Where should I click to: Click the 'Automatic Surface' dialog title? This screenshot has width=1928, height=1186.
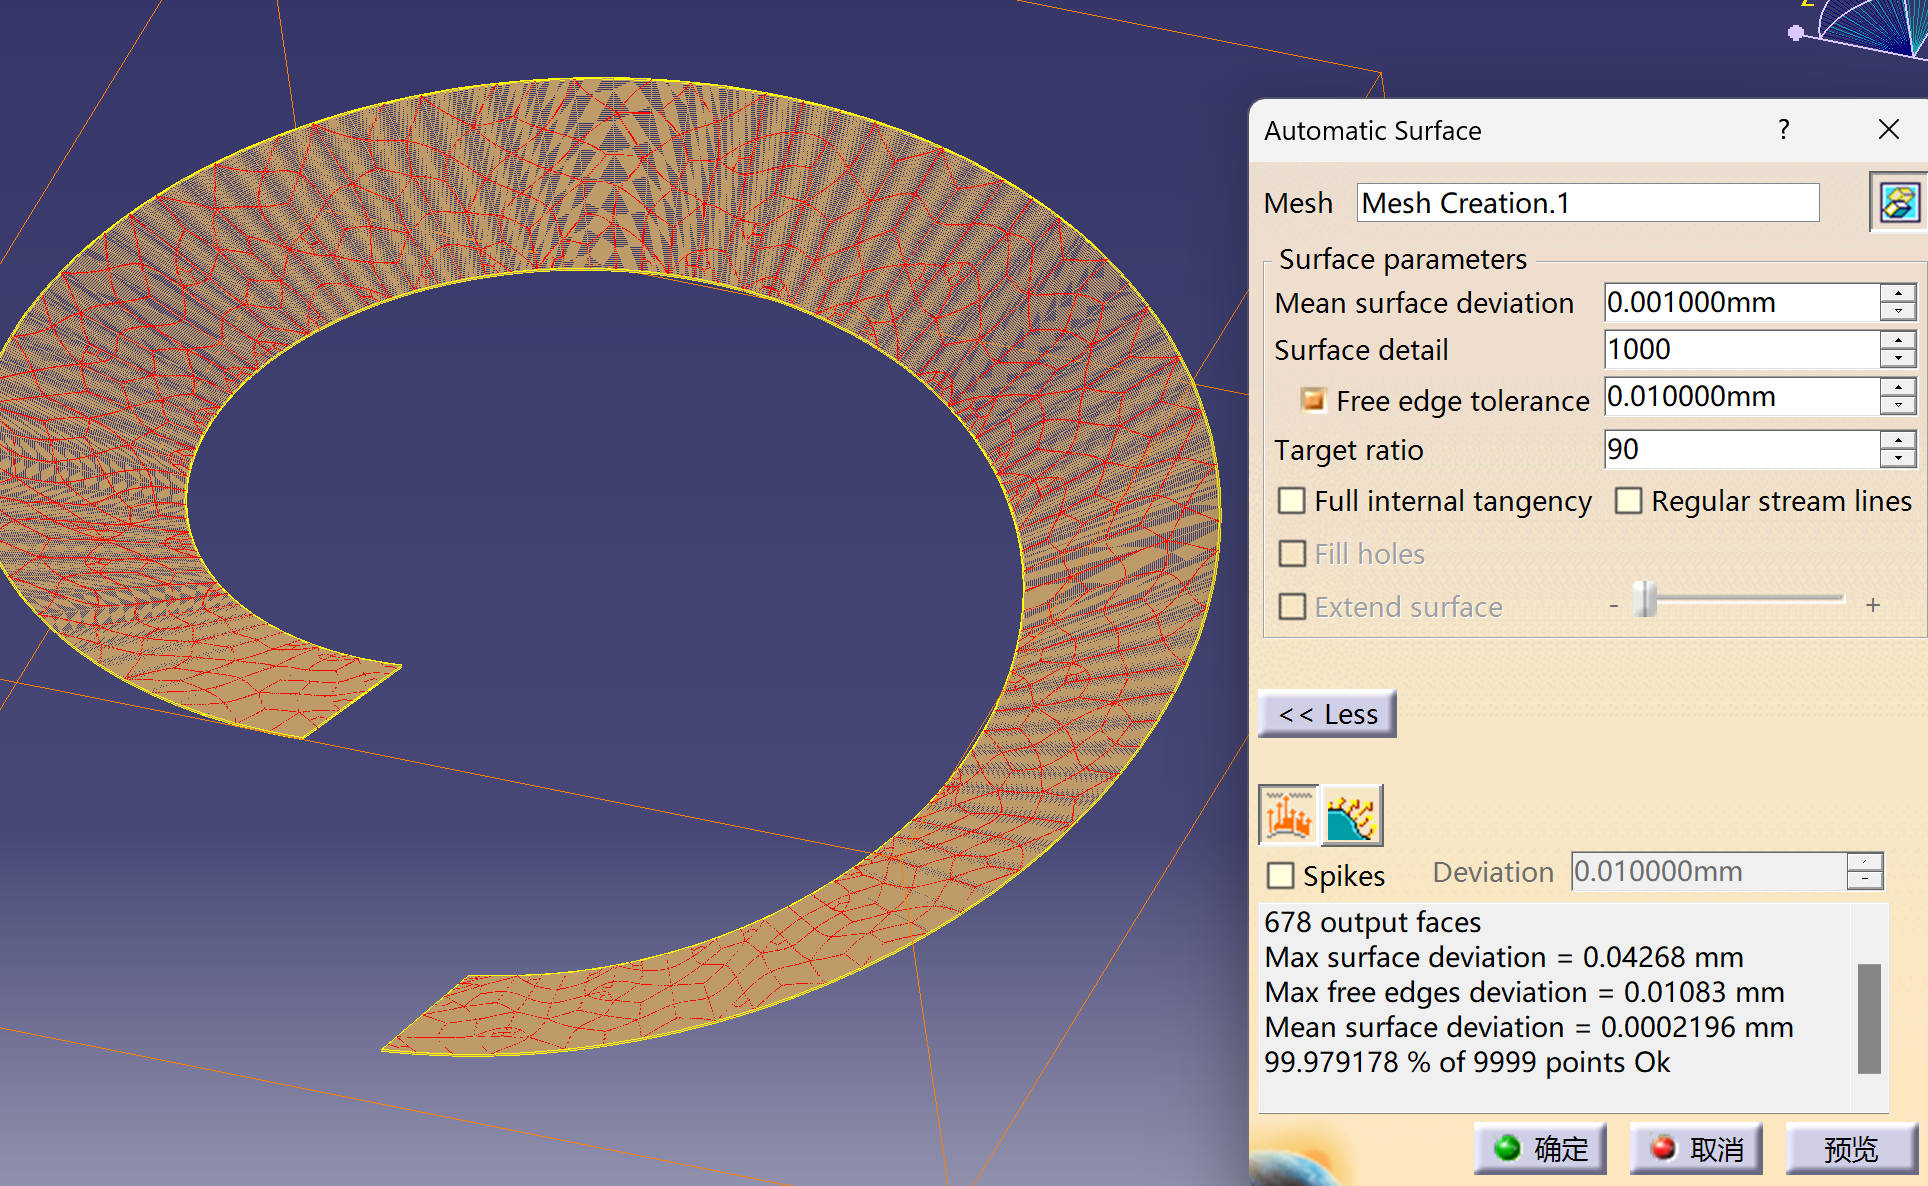click(x=1372, y=131)
